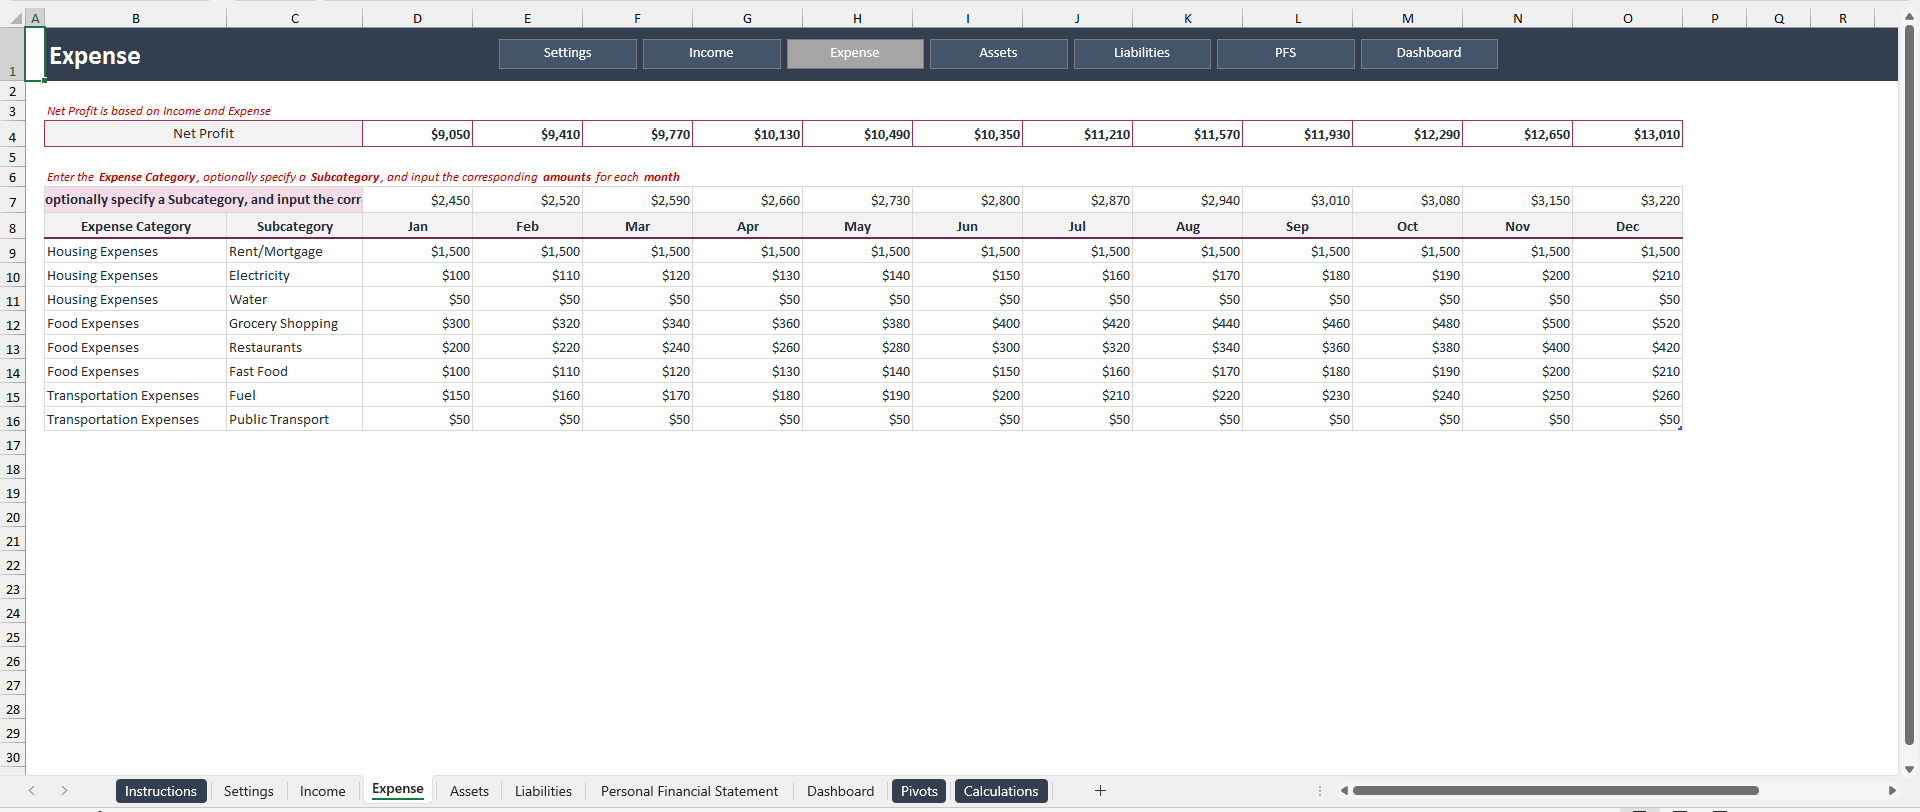Open the Income navigation button
The width and height of the screenshot is (1920, 812).
(x=711, y=53)
